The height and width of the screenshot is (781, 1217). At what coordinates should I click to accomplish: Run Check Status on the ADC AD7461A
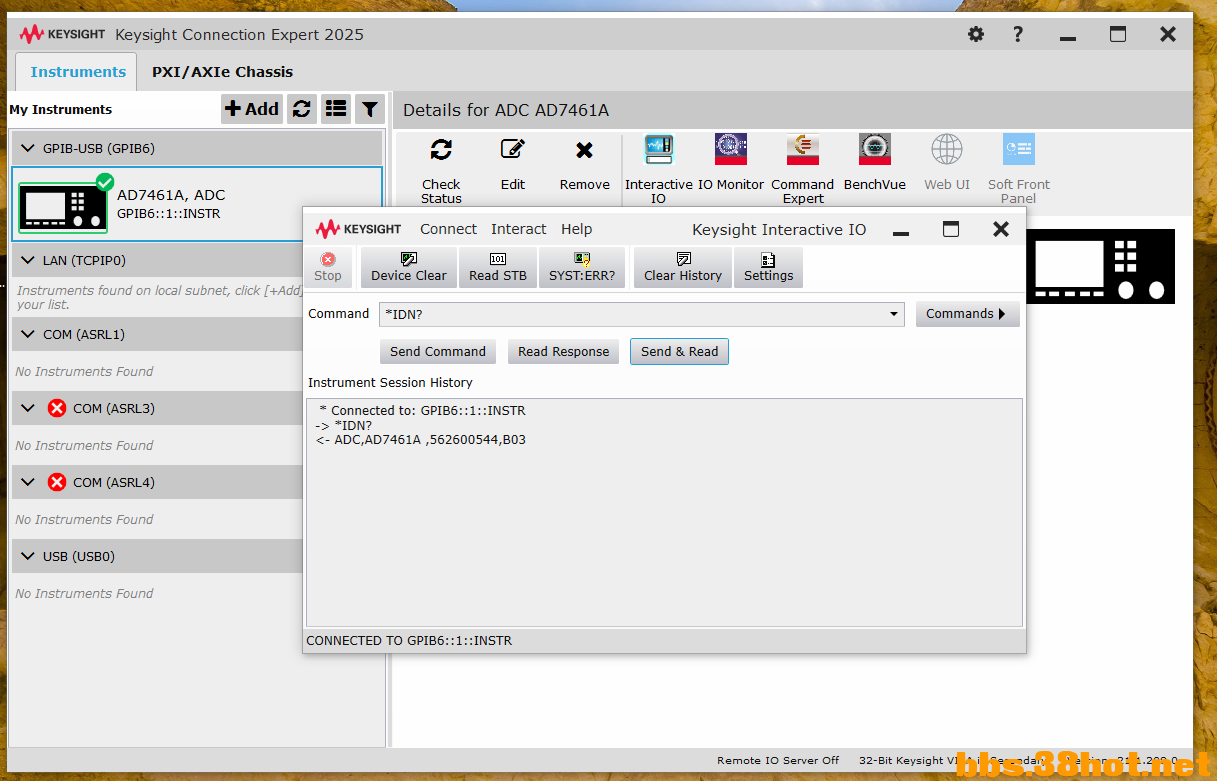click(x=441, y=169)
